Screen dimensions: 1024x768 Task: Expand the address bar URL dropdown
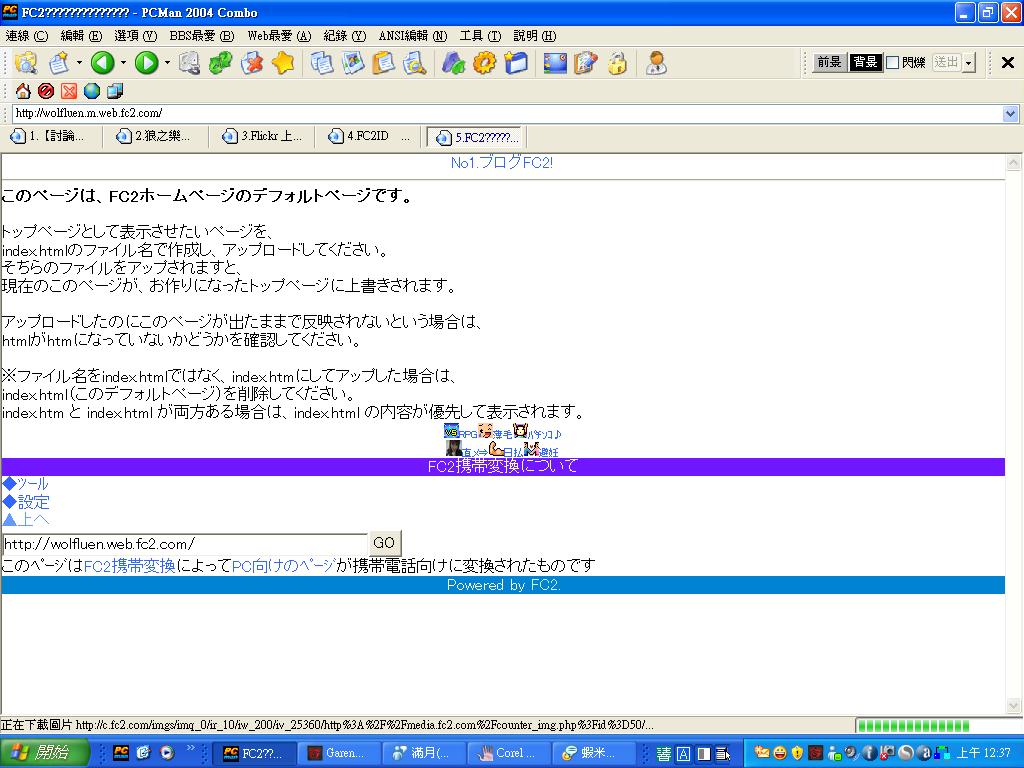point(1010,114)
